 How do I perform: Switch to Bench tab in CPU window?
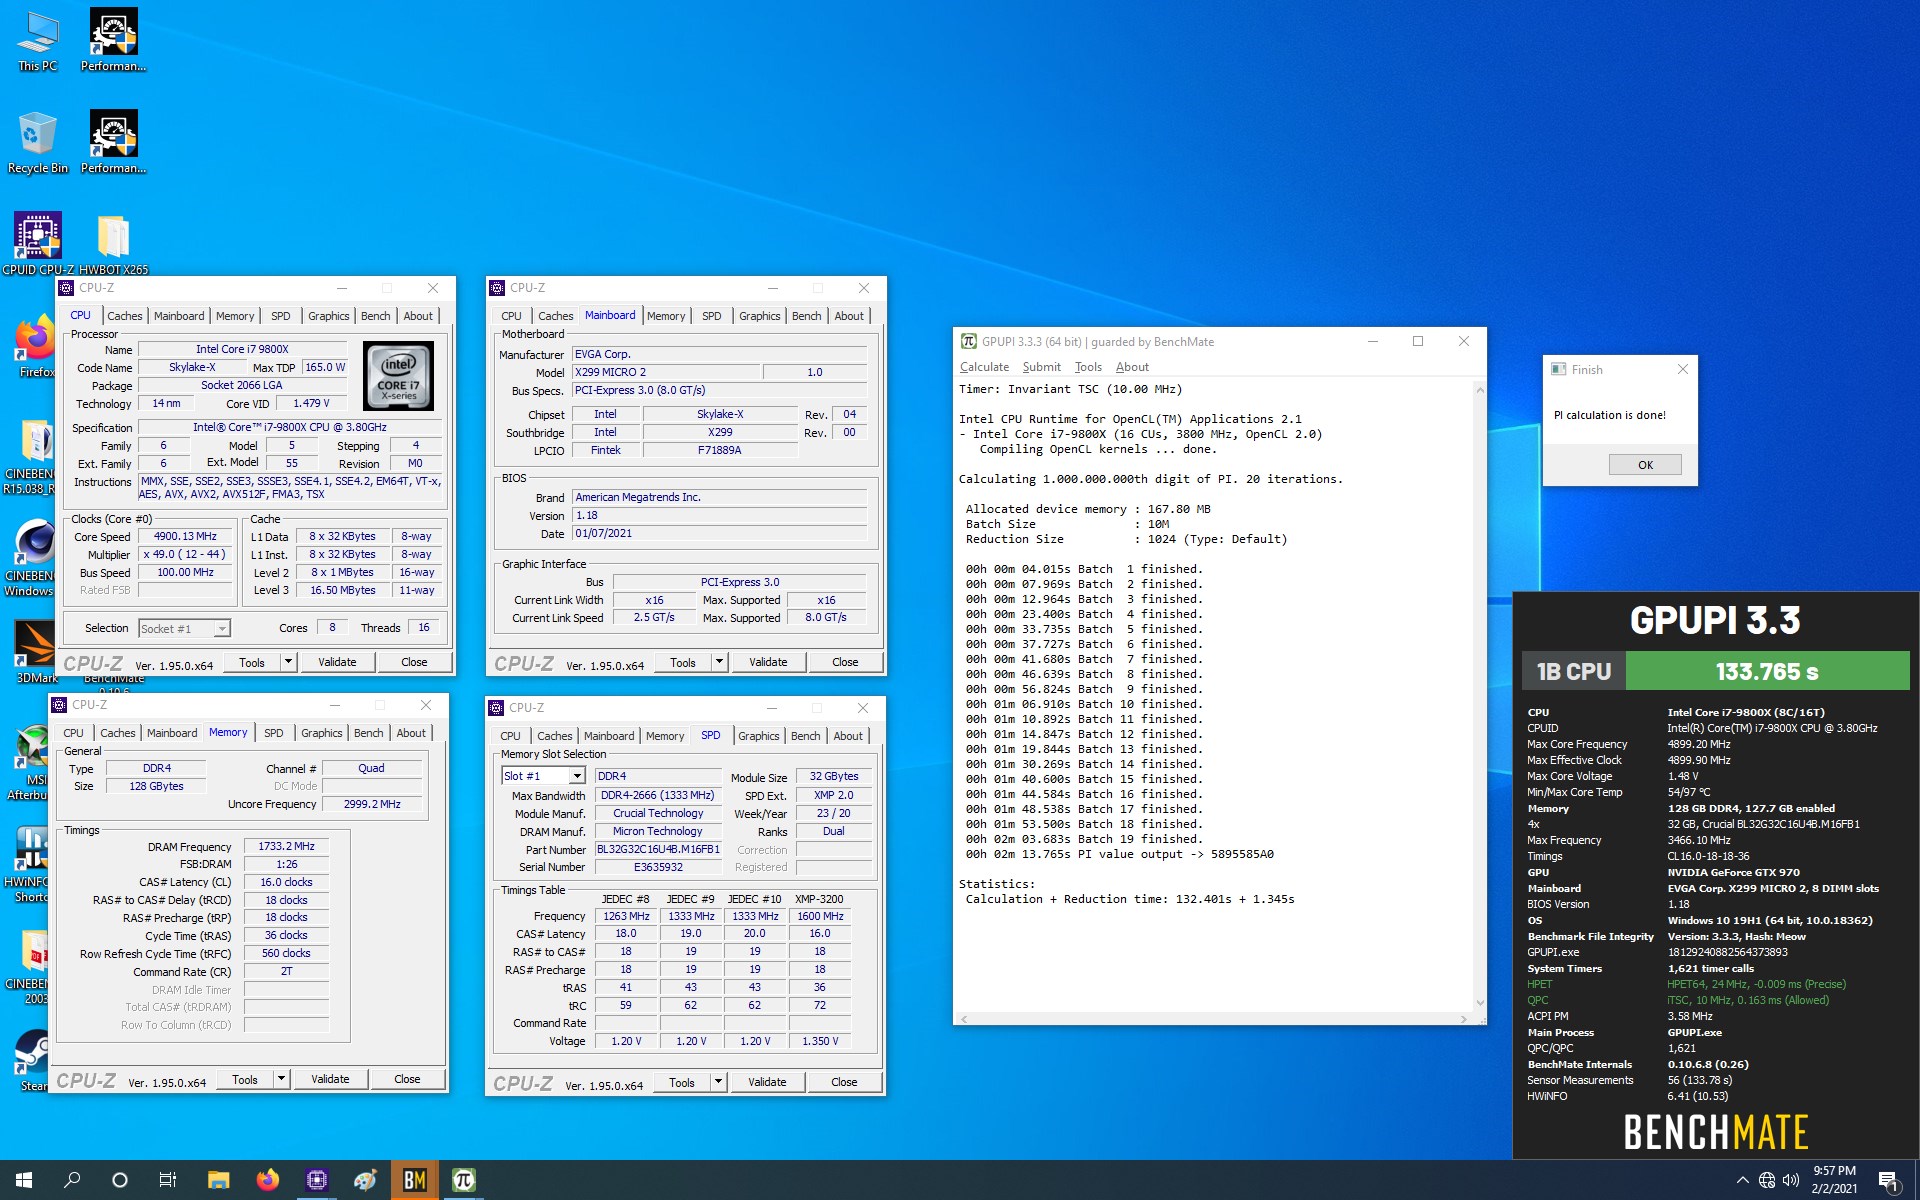coord(376,316)
